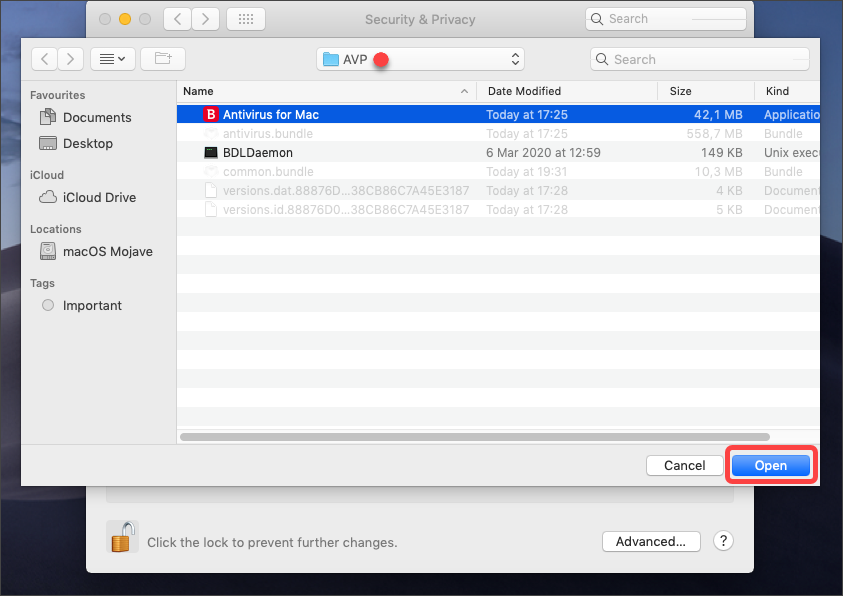Open the selected file
The image size is (843, 596).
(770, 465)
